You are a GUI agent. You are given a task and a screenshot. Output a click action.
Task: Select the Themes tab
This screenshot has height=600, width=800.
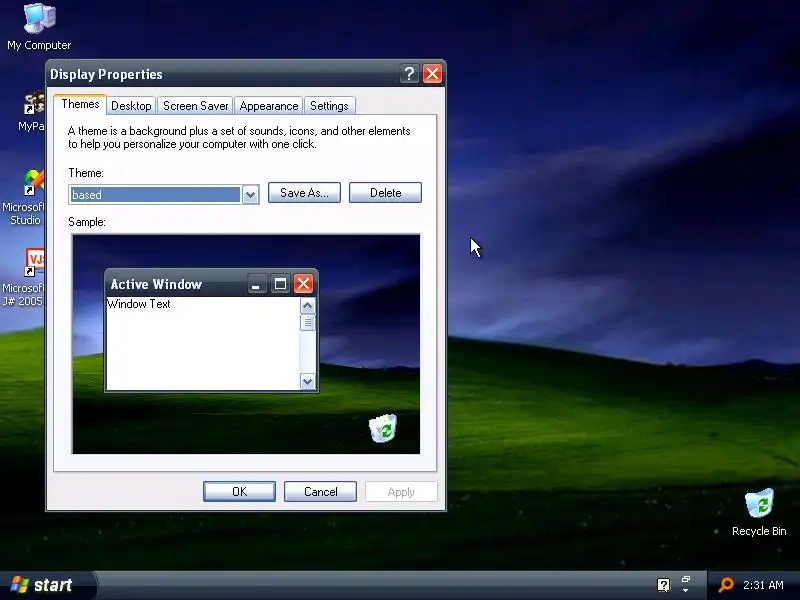(80, 104)
